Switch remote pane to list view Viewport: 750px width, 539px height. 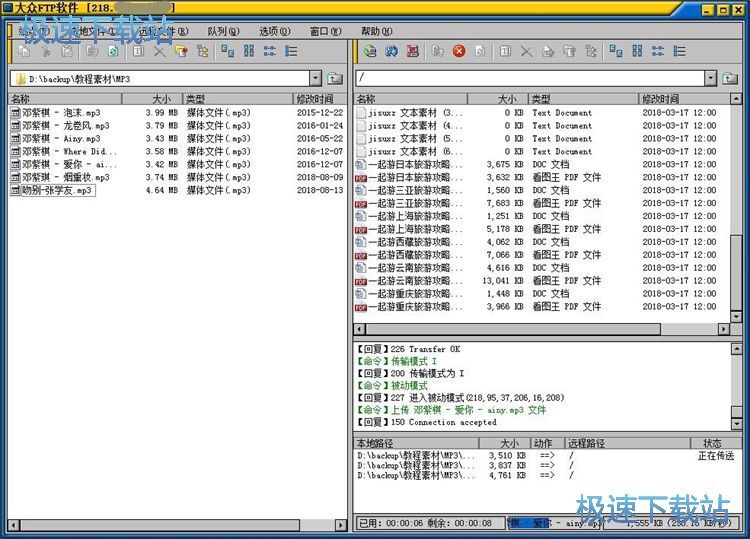(x=658, y=51)
